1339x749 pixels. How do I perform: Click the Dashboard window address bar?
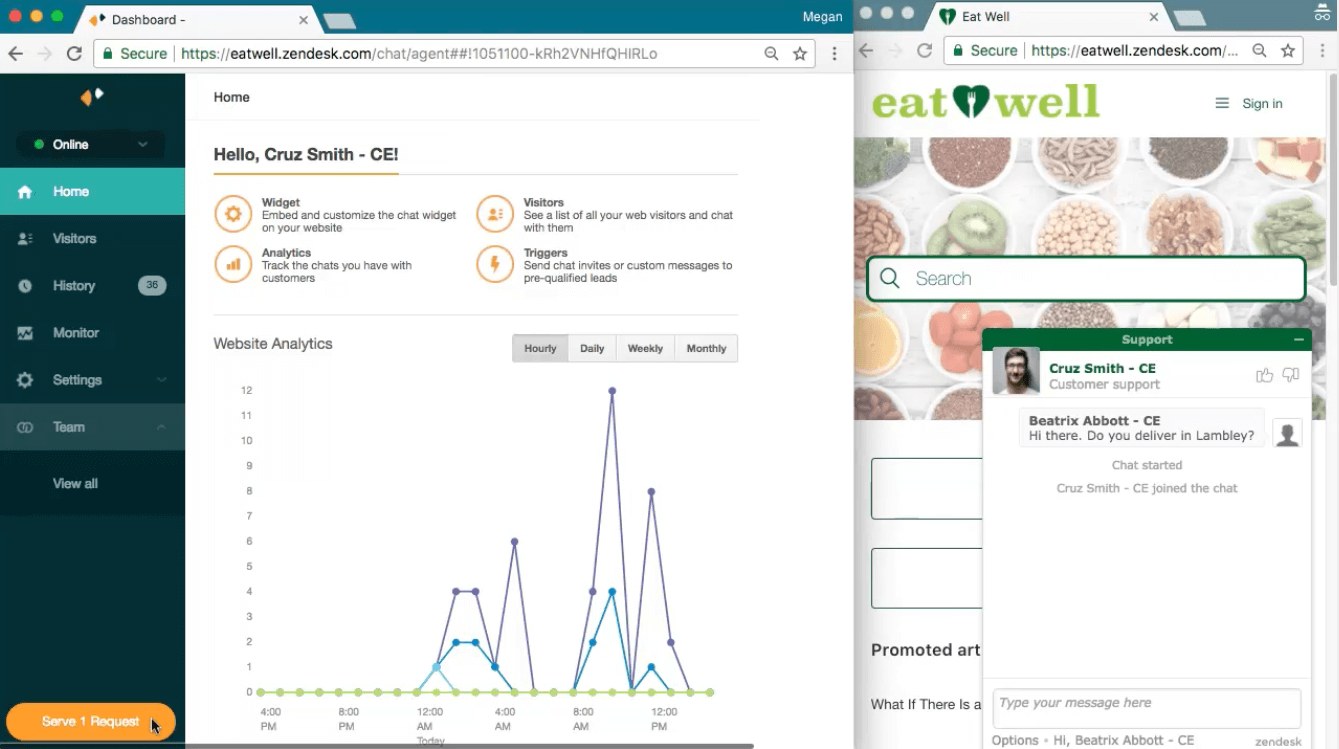coord(453,54)
